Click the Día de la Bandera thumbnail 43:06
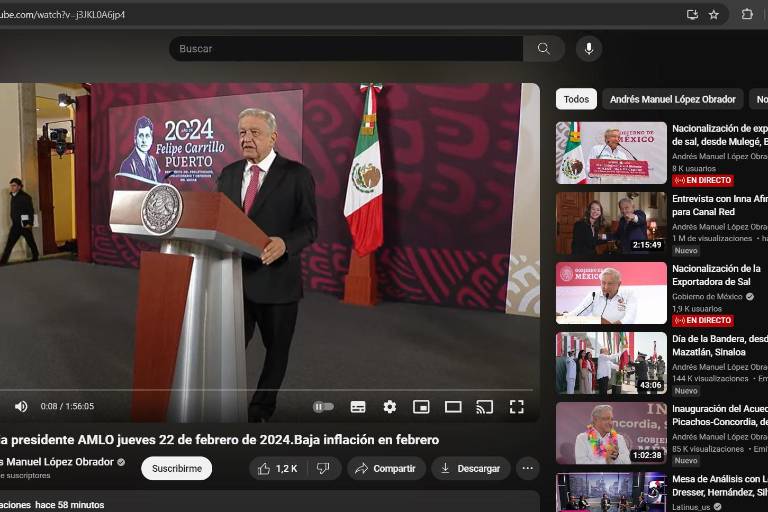The width and height of the screenshot is (768, 512). pyautogui.click(x=611, y=363)
